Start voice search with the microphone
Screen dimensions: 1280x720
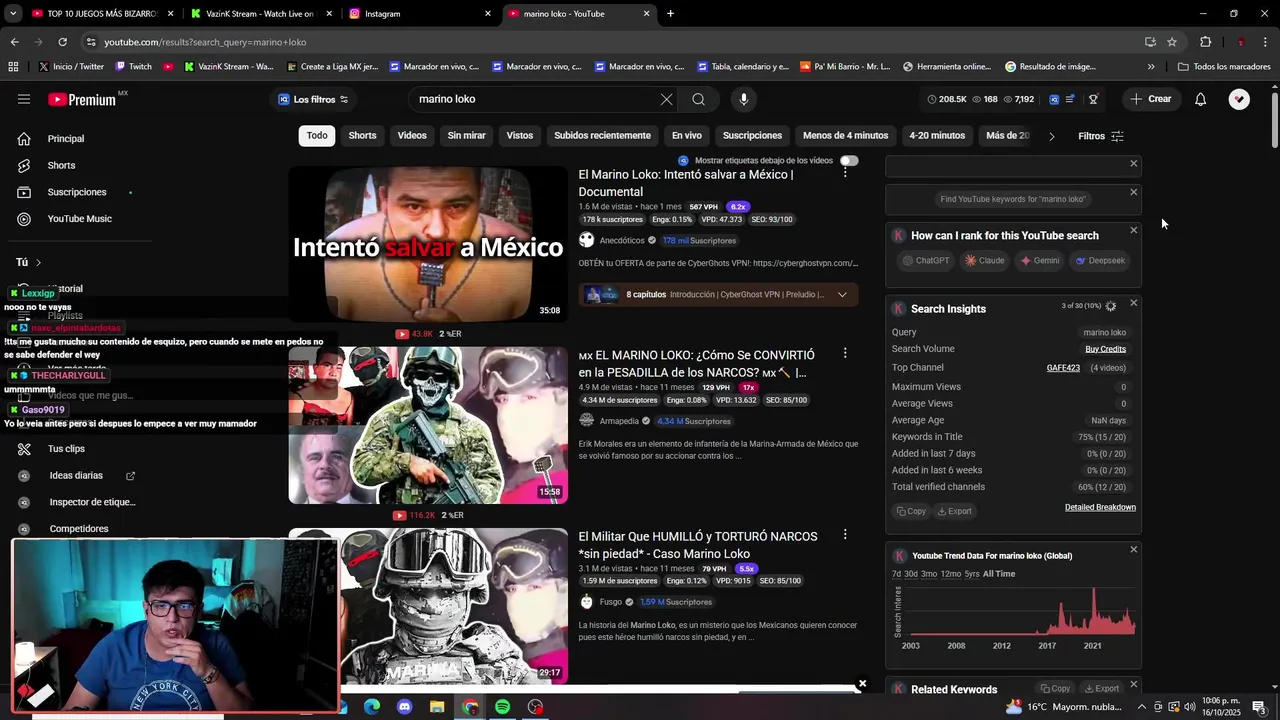coord(743,99)
